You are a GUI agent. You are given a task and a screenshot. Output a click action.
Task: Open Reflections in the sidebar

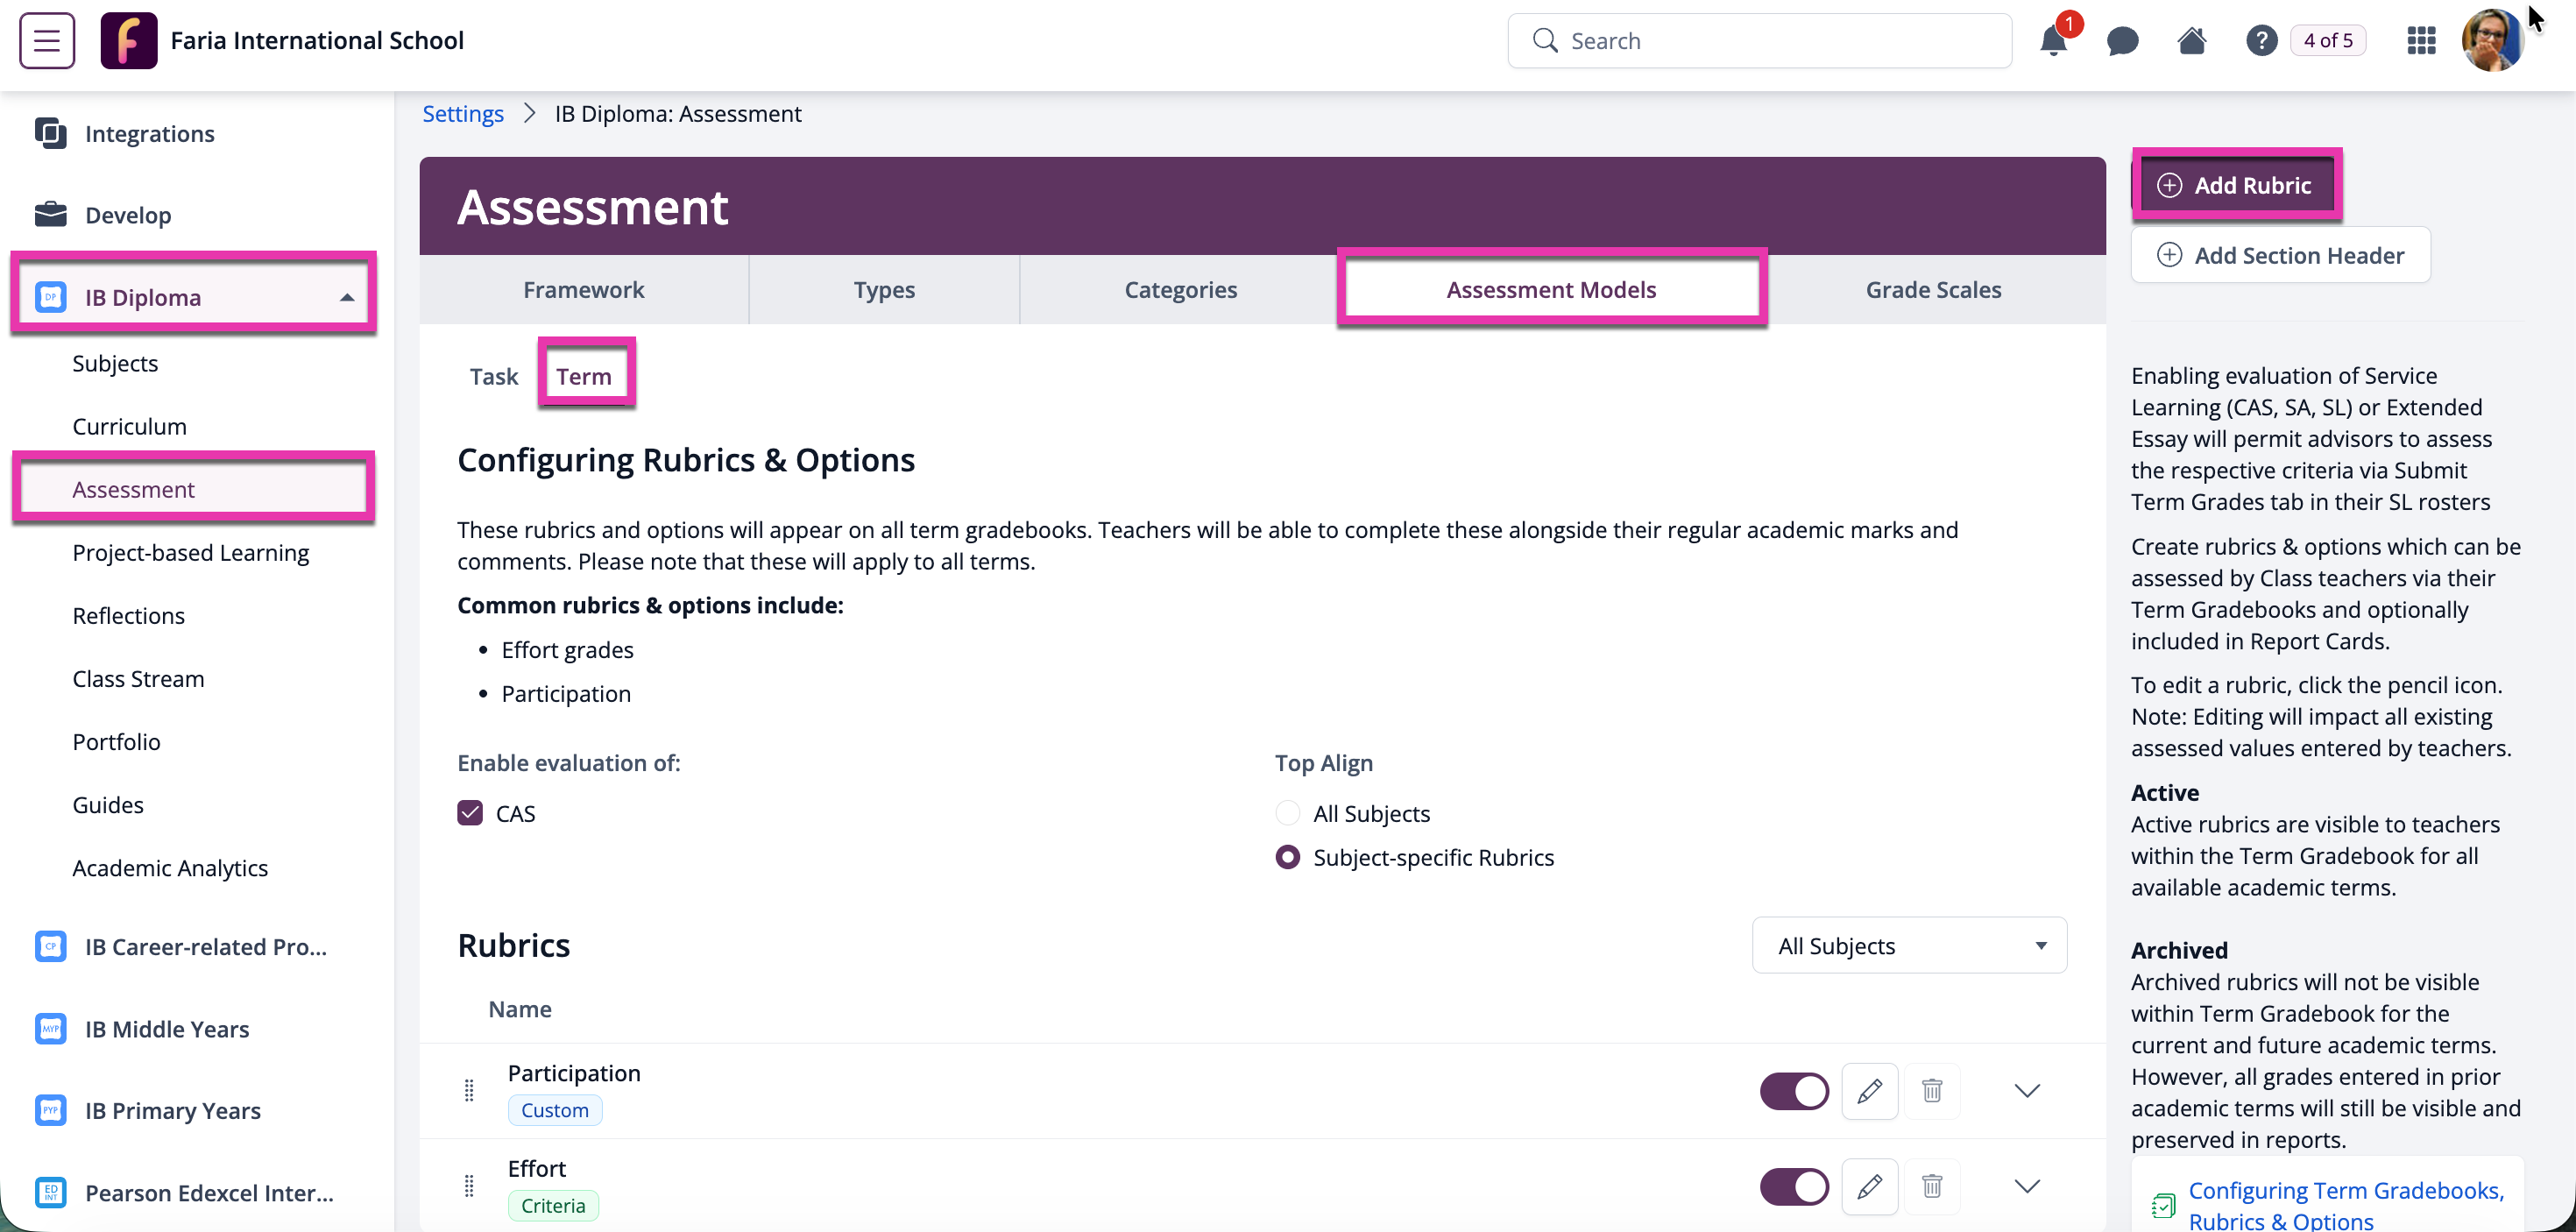tap(128, 615)
